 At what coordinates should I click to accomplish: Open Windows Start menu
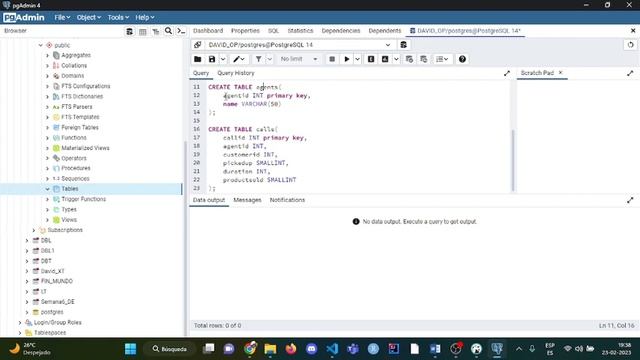[x=131, y=349]
